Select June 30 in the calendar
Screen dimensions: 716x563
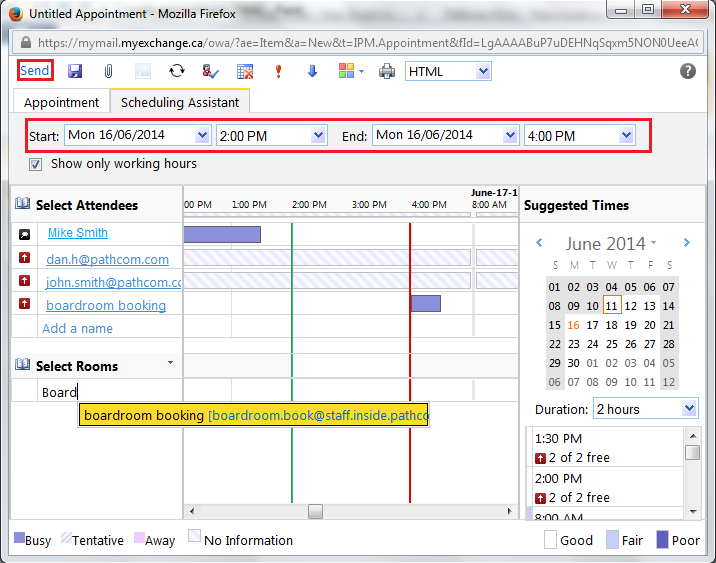[x=574, y=363]
